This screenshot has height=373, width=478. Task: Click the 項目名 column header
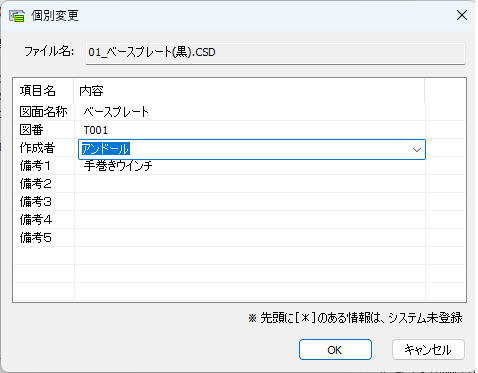point(44,91)
